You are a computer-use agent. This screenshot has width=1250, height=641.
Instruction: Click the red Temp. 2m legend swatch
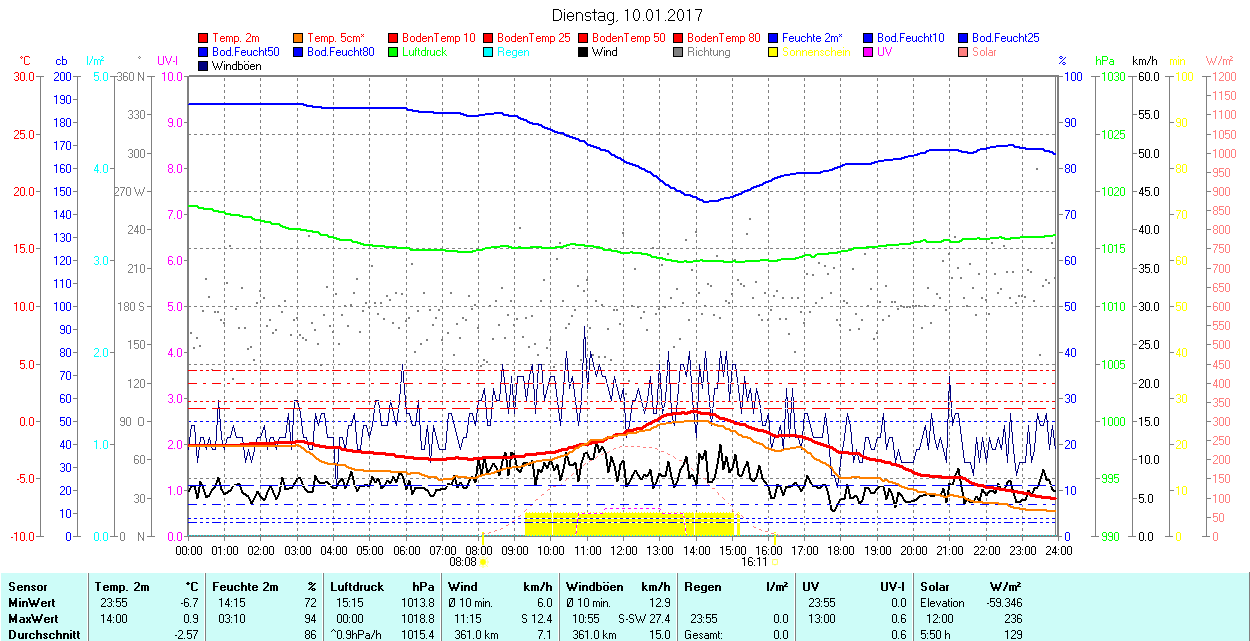[x=204, y=38]
